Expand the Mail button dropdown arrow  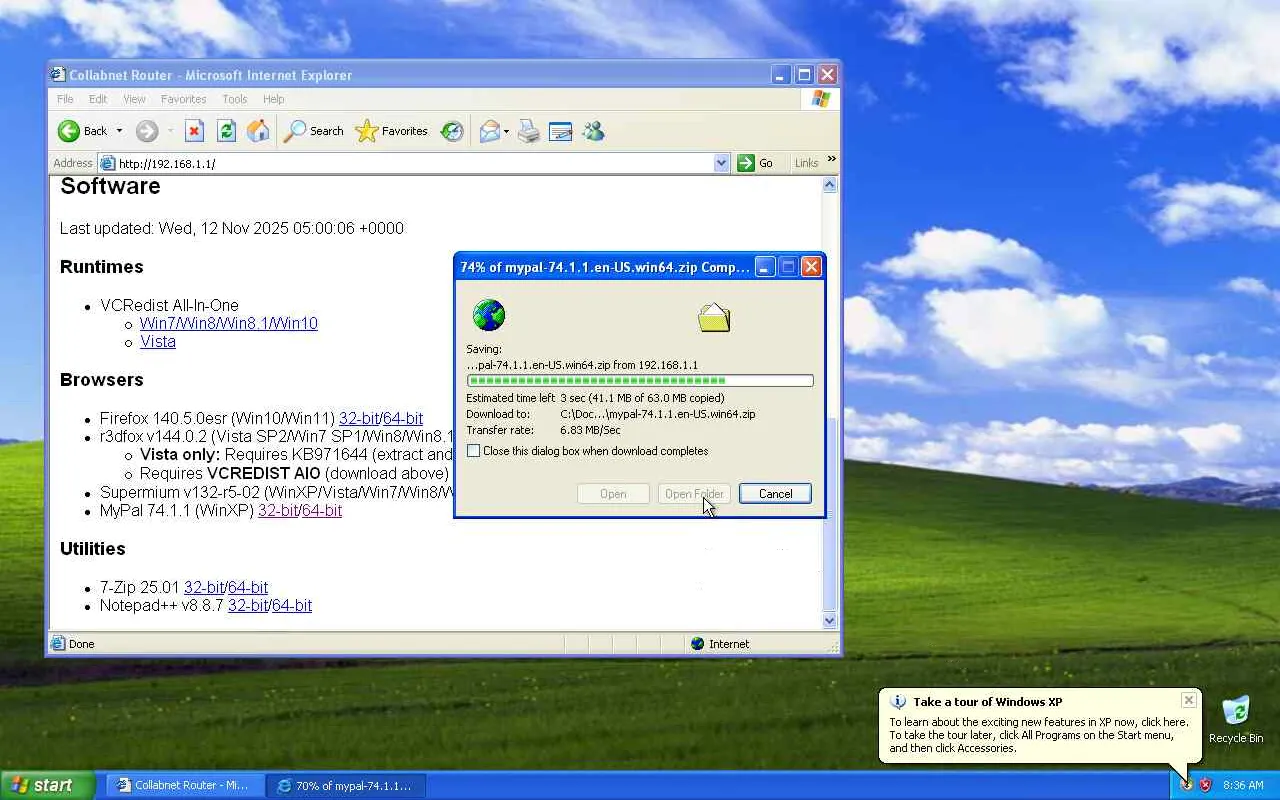pos(506,131)
